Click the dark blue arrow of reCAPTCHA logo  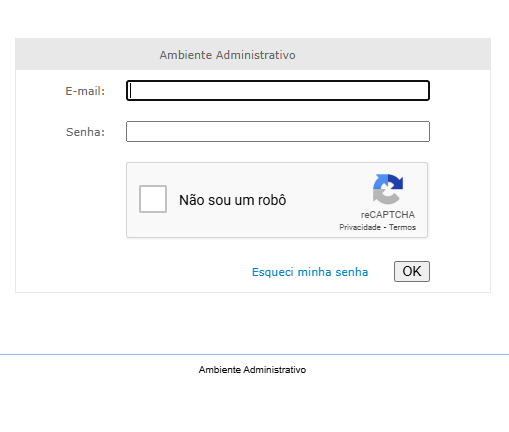click(396, 182)
